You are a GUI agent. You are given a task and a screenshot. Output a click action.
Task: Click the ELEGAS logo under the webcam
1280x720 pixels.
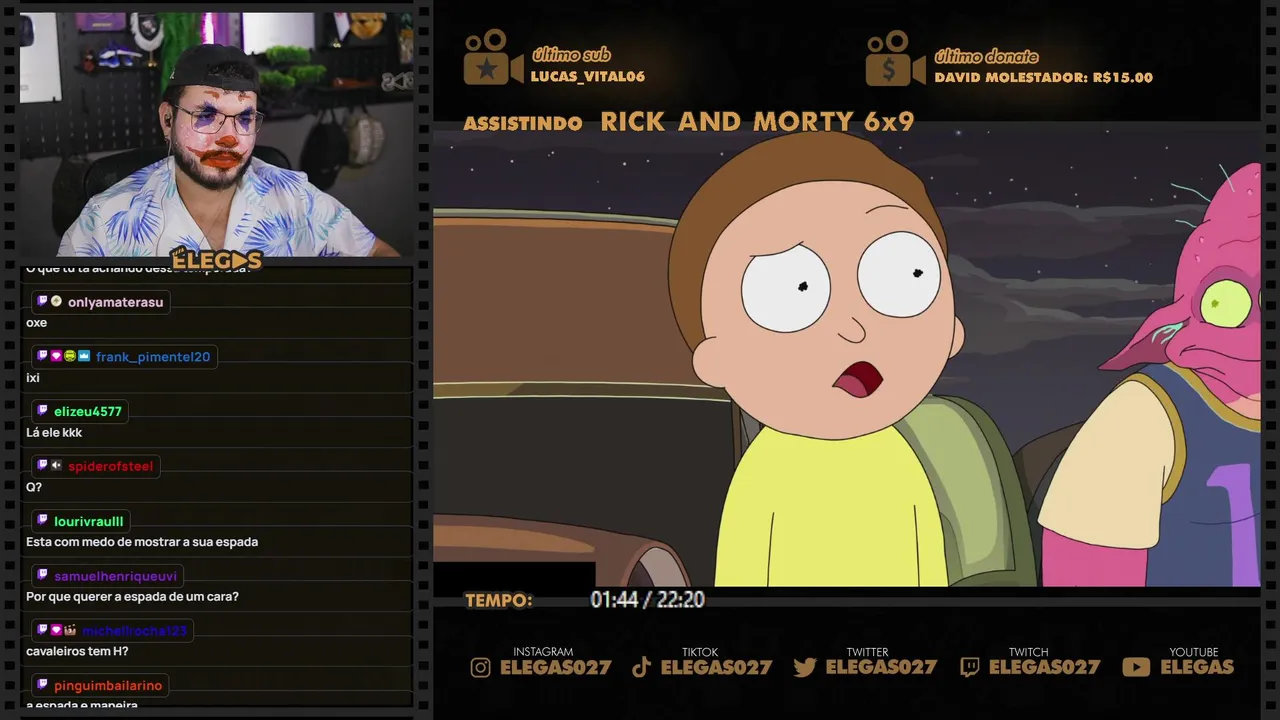pos(216,260)
